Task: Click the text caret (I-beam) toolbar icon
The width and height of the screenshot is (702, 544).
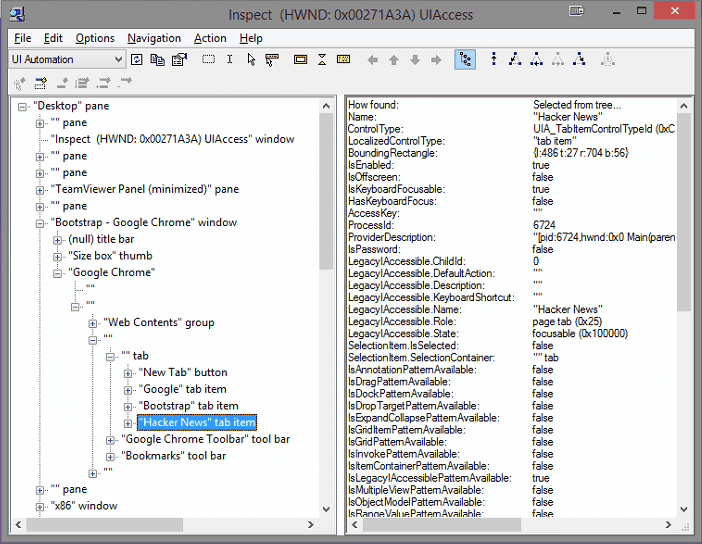Action: click(x=229, y=60)
